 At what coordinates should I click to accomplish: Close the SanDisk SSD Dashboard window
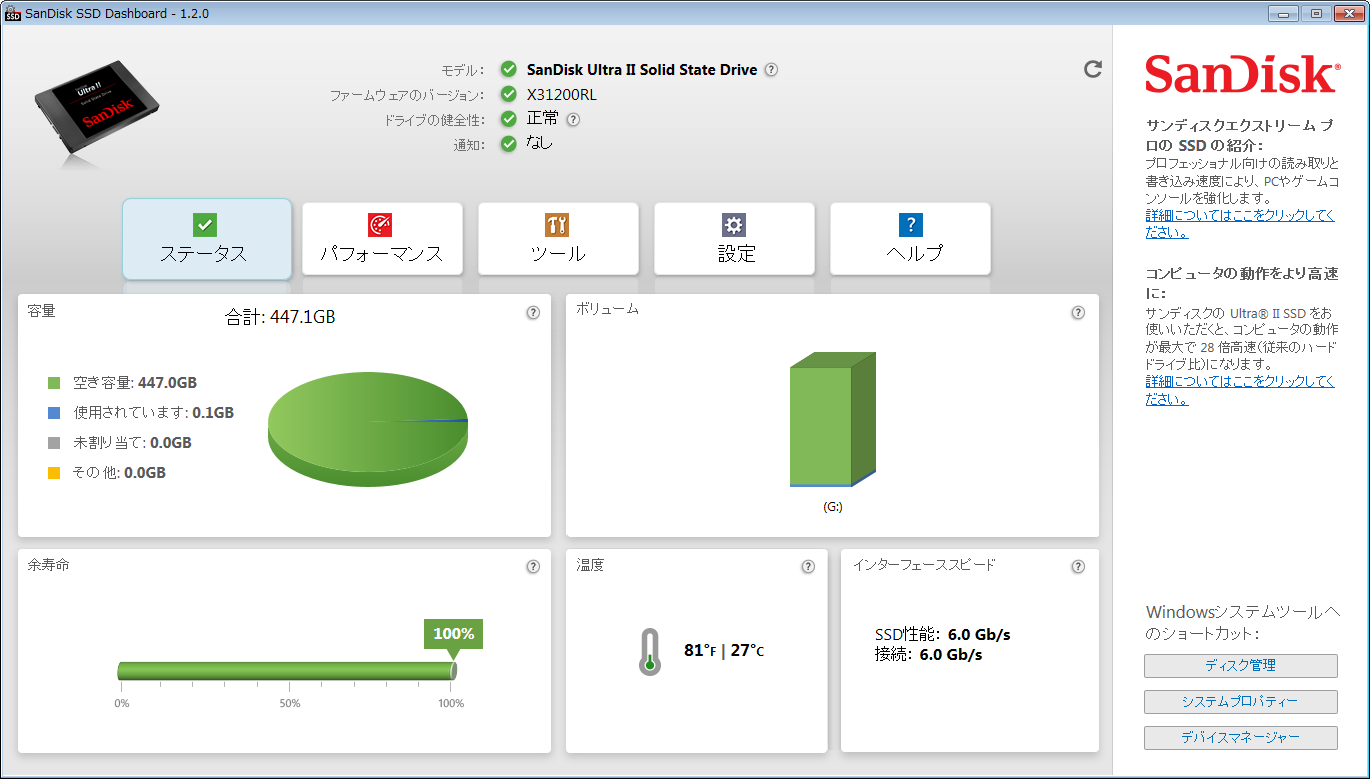point(1347,13)
